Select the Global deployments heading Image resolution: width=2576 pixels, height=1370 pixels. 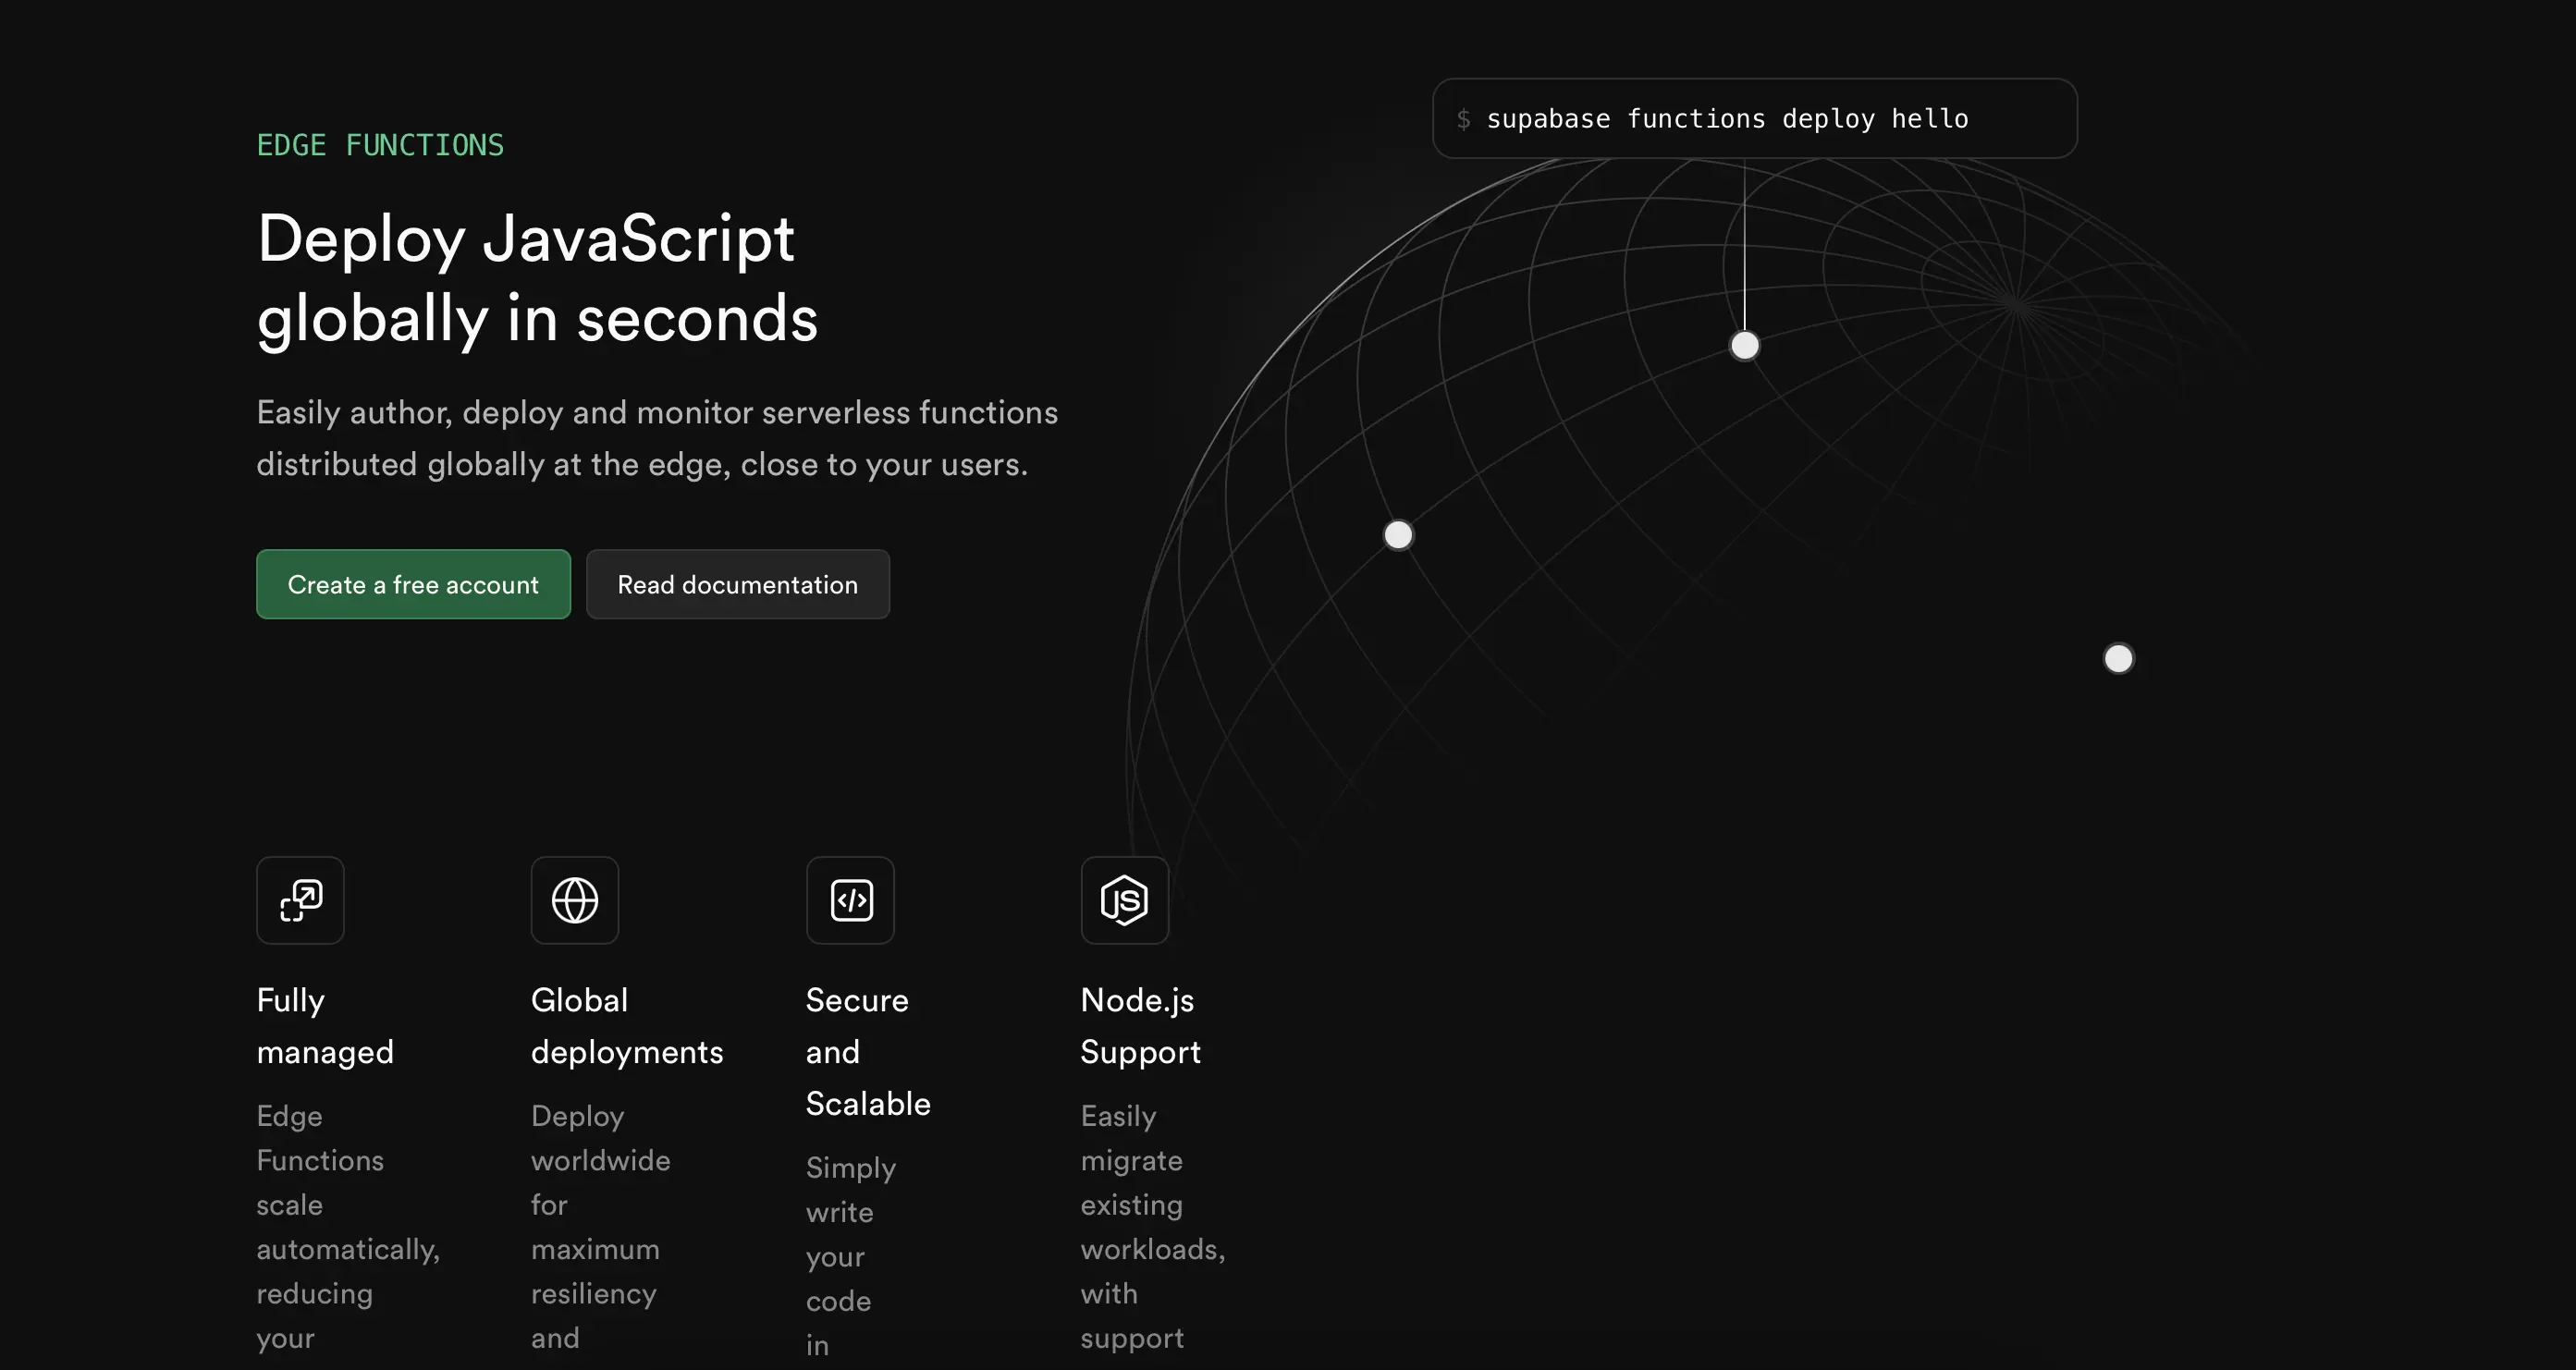tap(626, 1026)
